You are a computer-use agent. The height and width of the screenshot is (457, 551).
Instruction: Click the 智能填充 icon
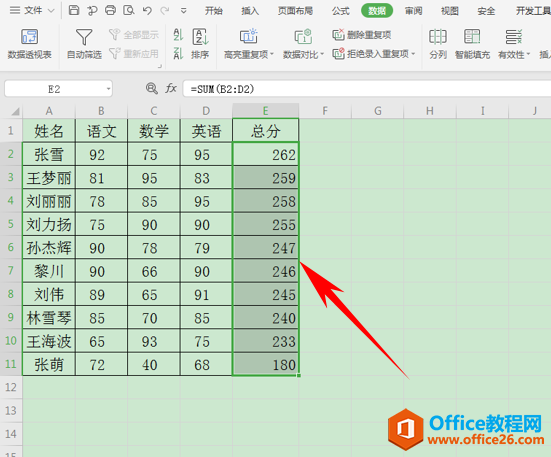(x=472, y=44)
